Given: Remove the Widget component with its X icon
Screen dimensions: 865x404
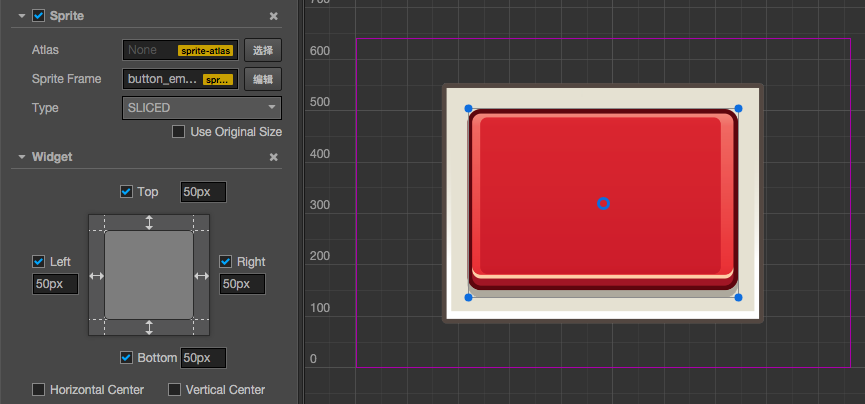Looking at the screenshot, I should [x=274, y=157].
